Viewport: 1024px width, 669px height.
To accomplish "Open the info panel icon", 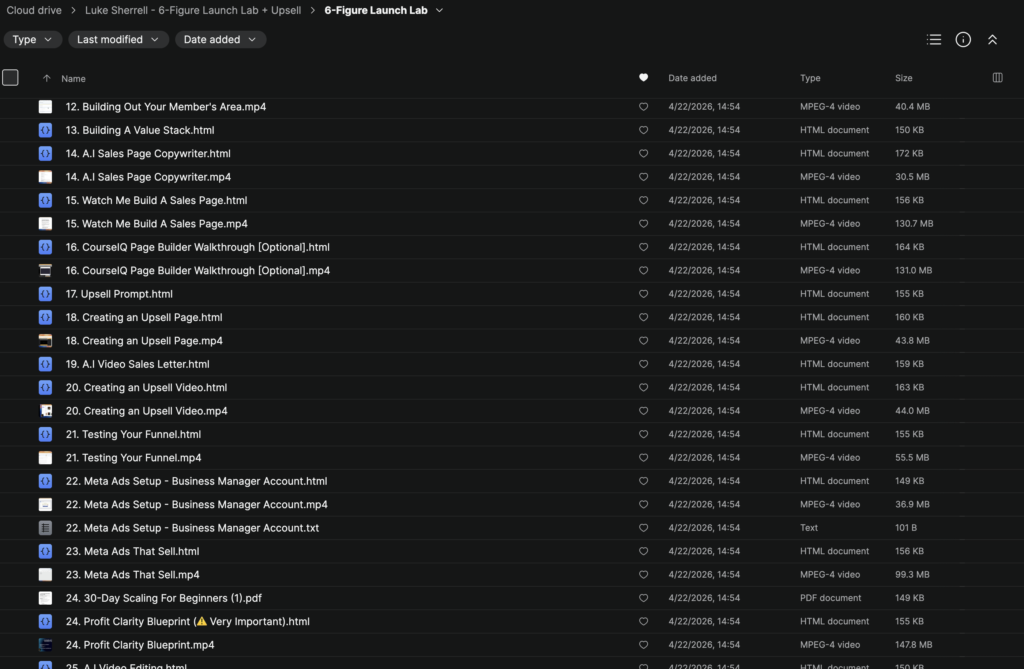I will point(963,40).
